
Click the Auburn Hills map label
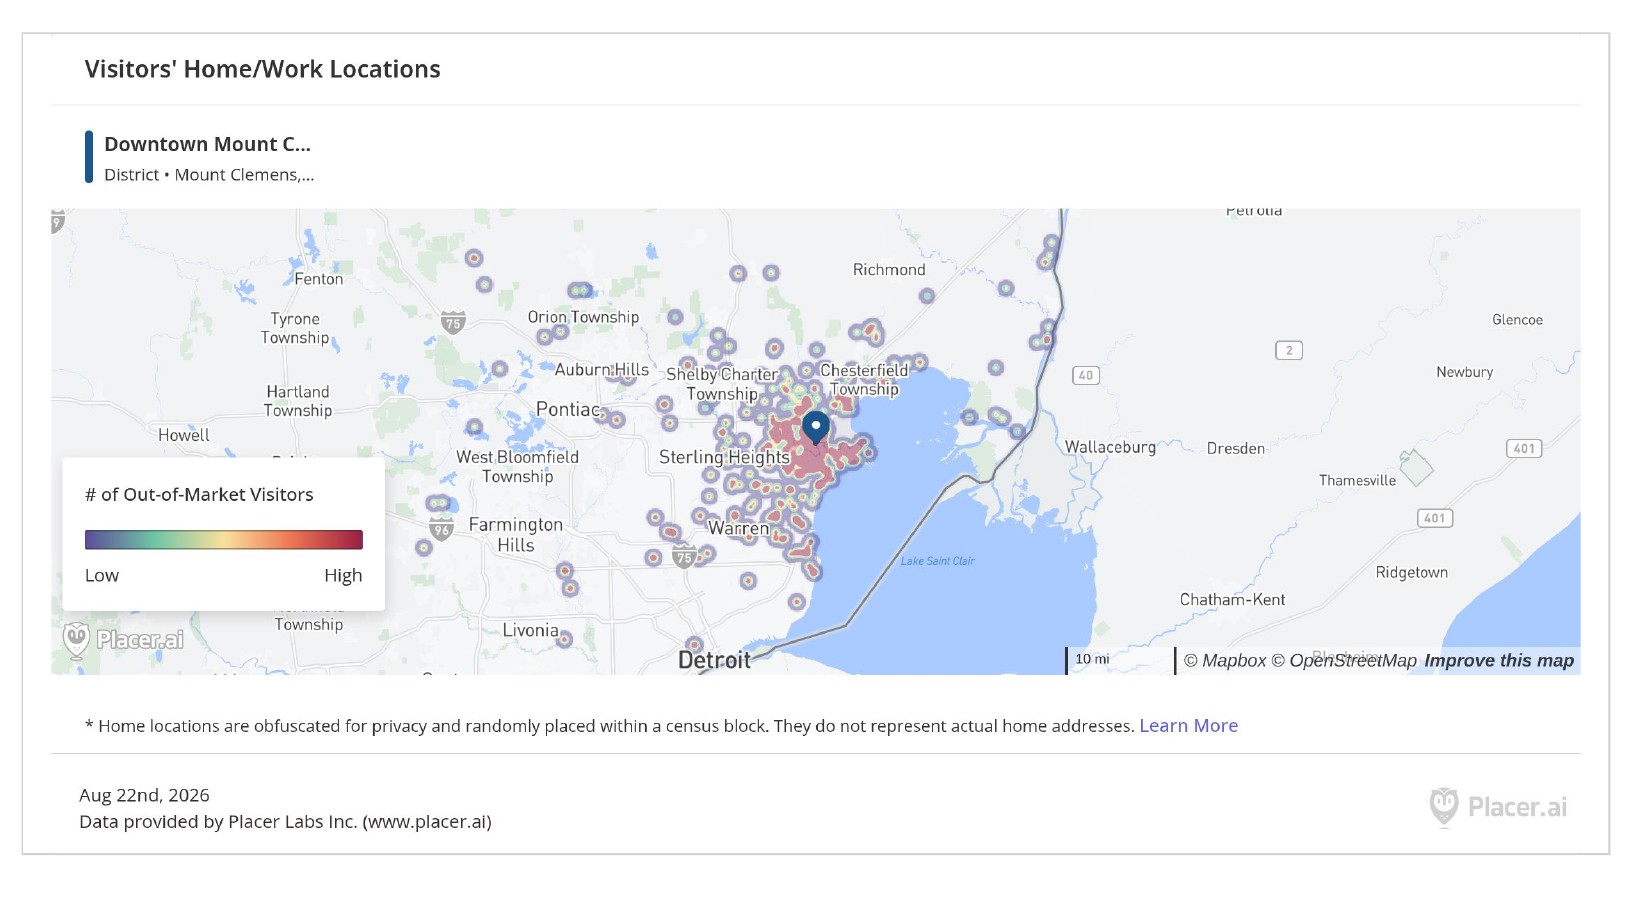point(602,370)
